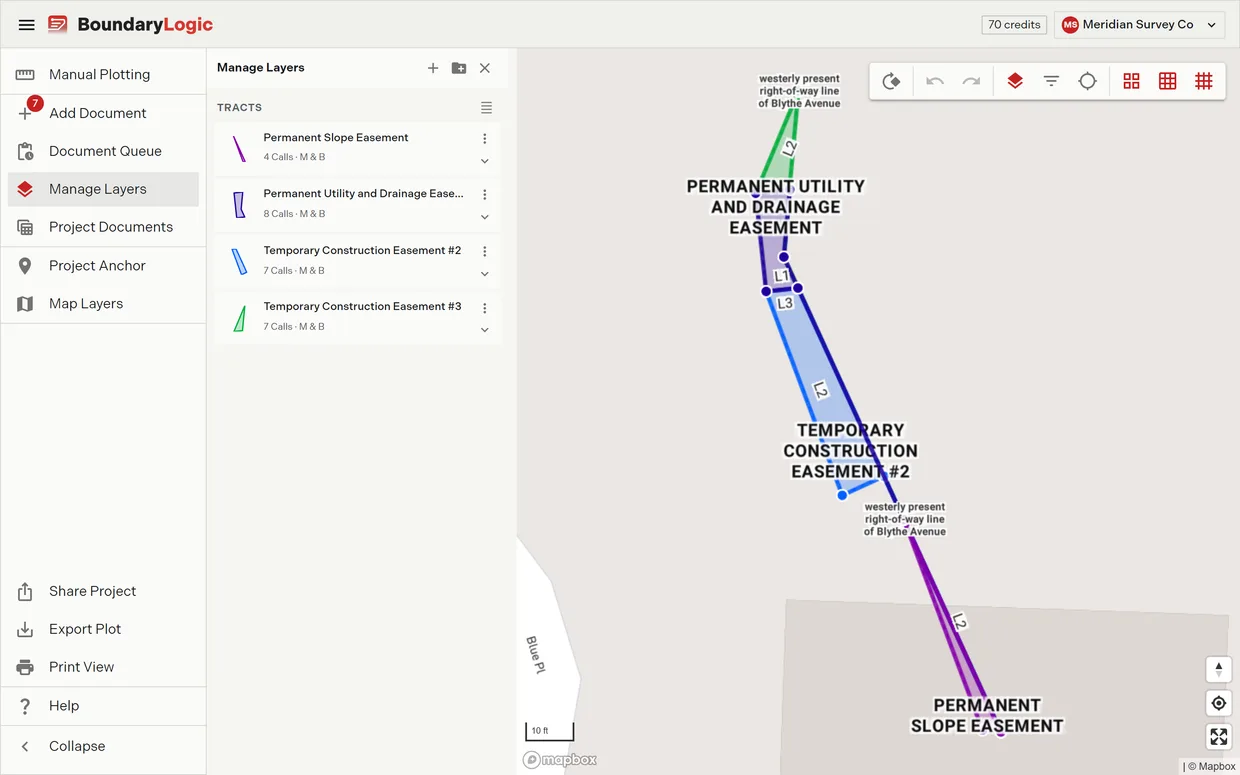Screen dimensions: 1240x775
Task: Open options for Temporary Construction Easement #3
Action: pos(485,308)
